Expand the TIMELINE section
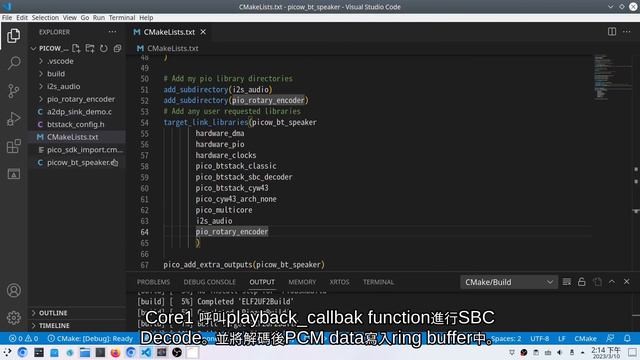The image size is (640, 360). (77, 326)
